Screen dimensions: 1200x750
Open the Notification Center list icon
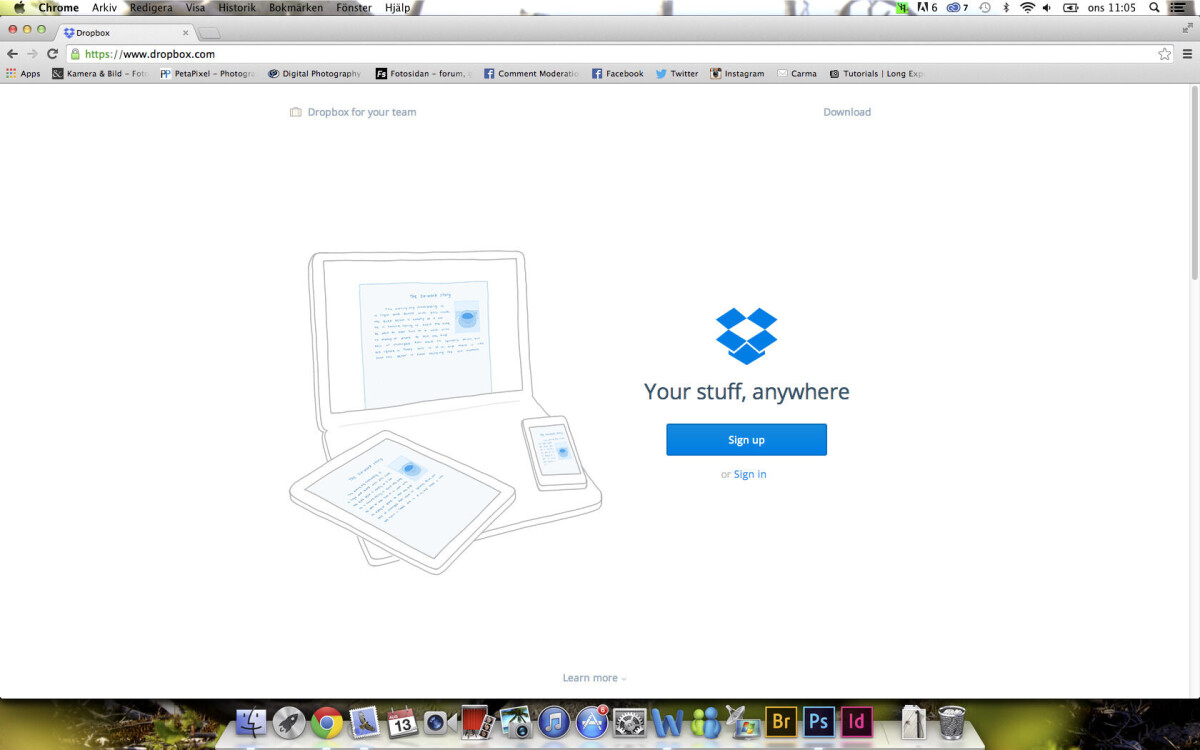pos(1177,7)
